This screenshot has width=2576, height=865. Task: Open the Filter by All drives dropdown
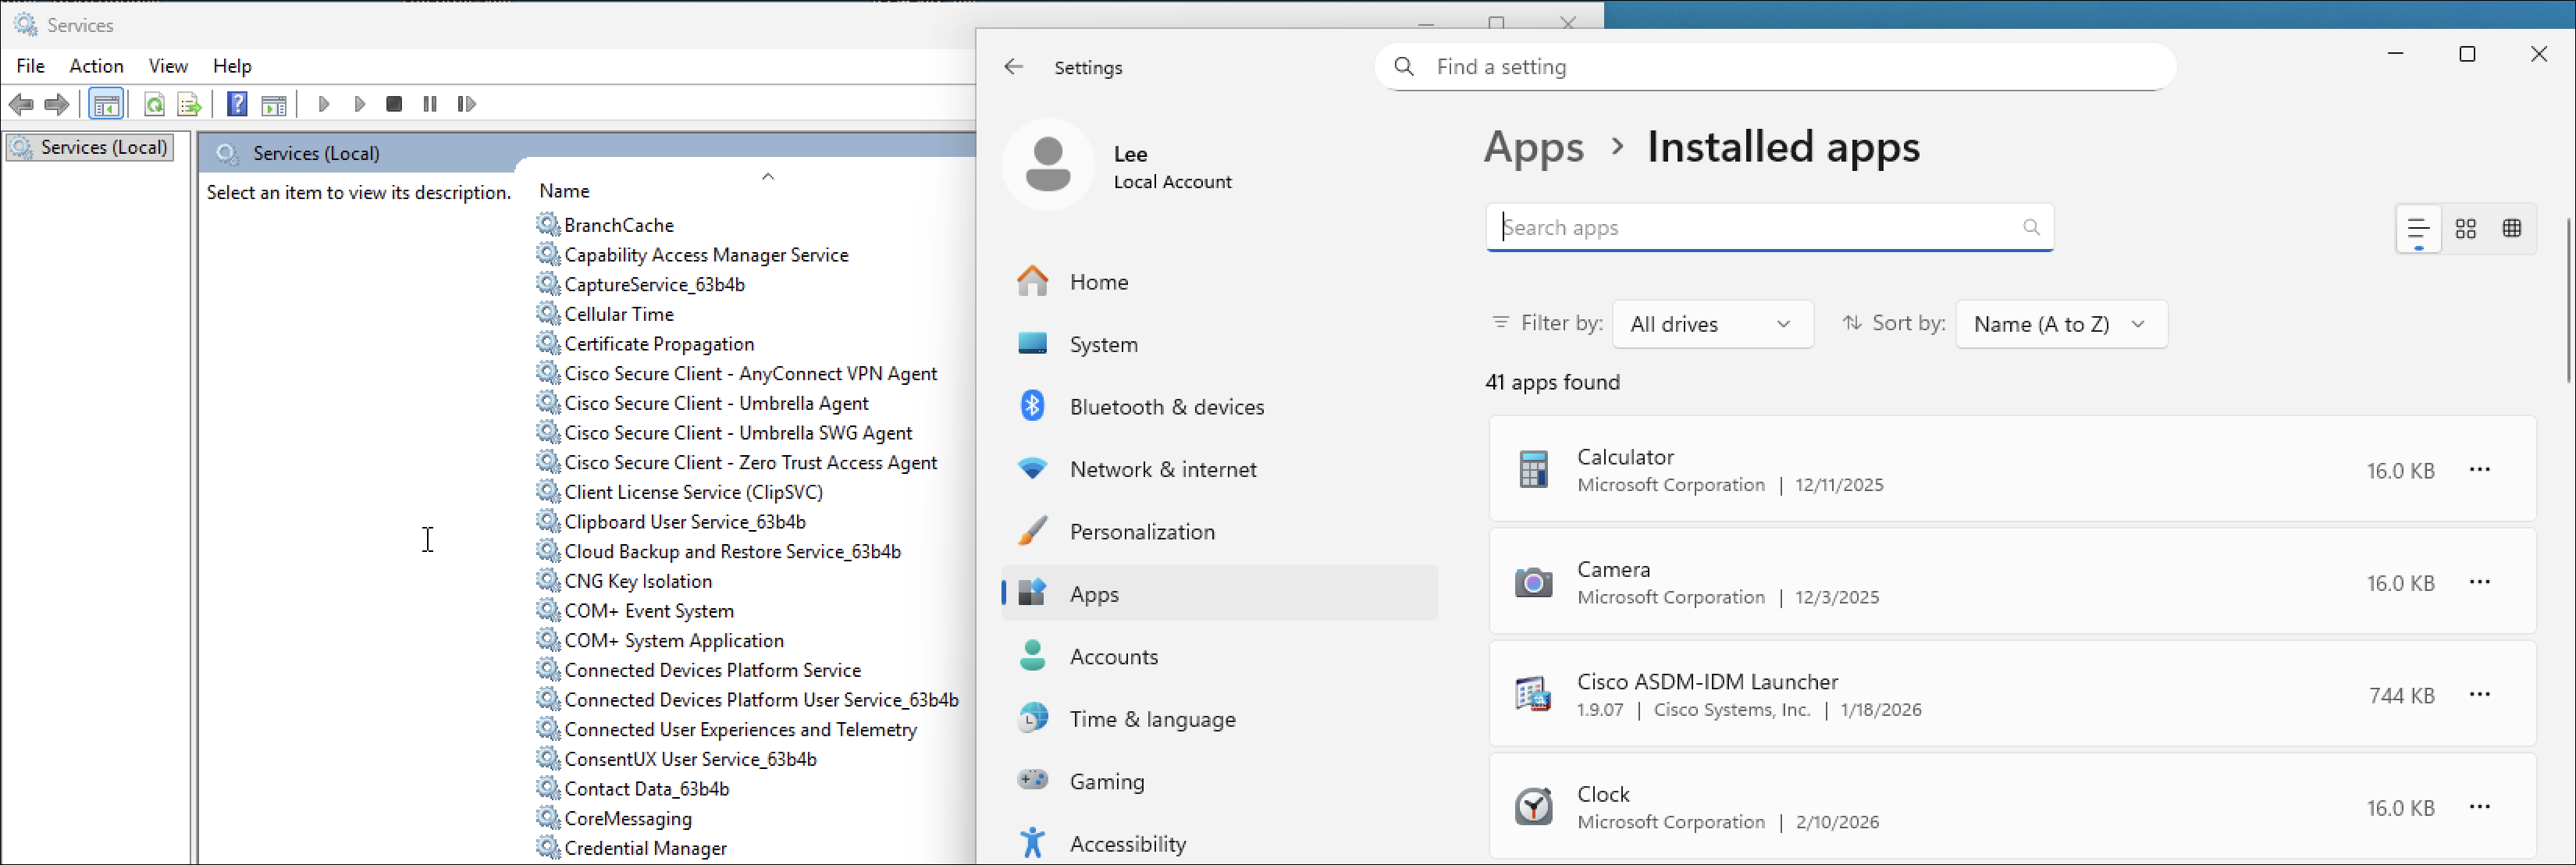click(1712, 324)
